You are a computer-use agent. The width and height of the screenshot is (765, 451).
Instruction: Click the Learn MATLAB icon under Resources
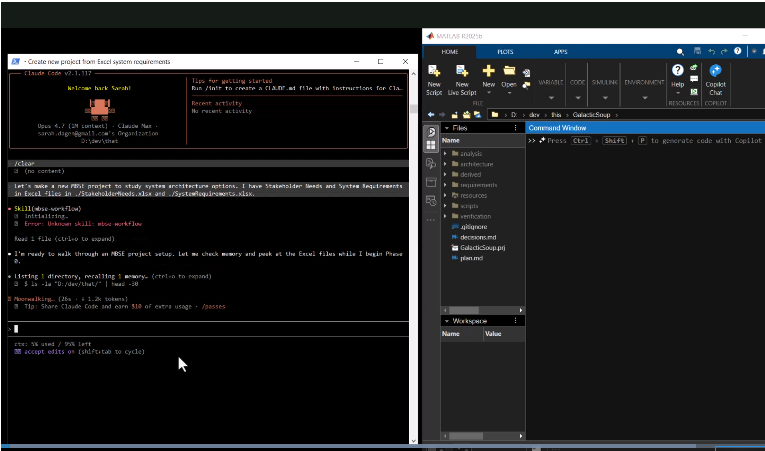coord(694,91)
